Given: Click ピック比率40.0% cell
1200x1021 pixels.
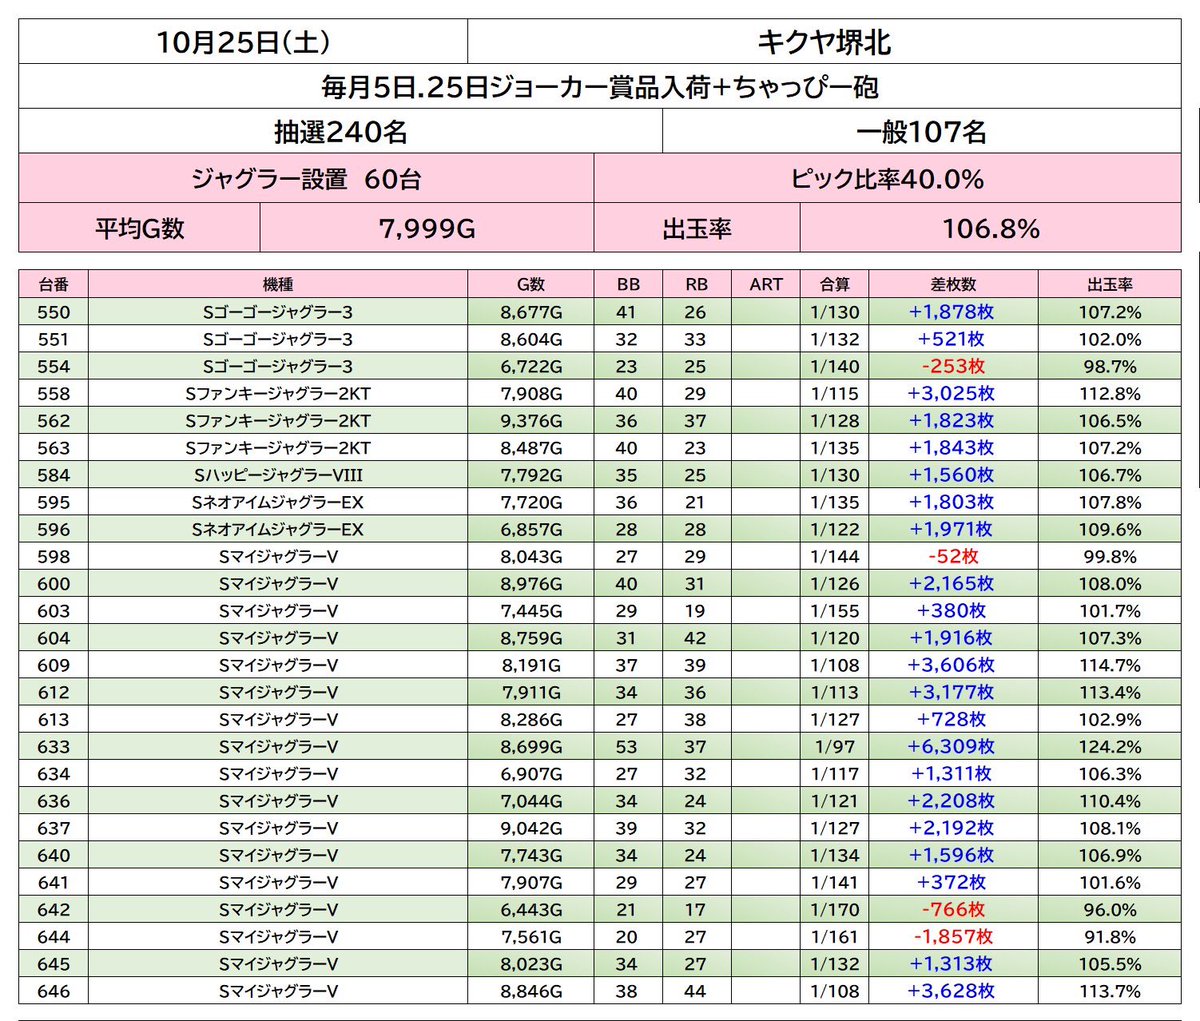Looking at the screenshot, I should pyautogui.click(x=888, y=179).
